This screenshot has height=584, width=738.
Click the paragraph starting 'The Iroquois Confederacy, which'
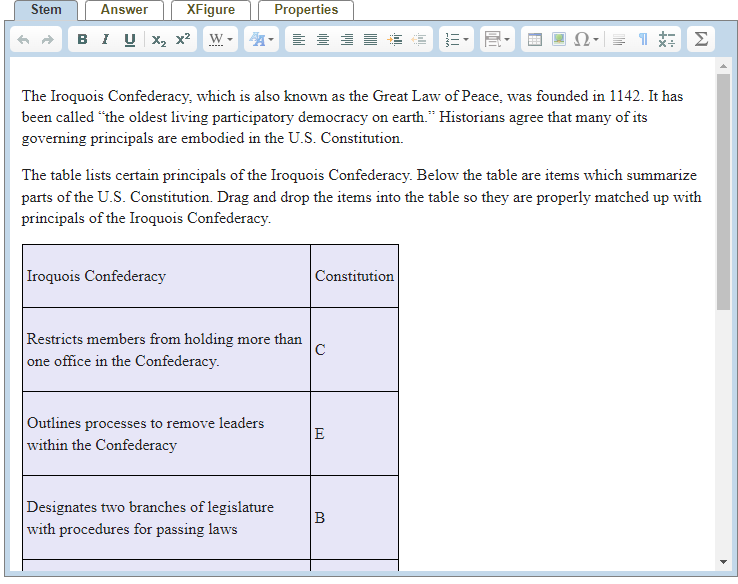point(352,117)
